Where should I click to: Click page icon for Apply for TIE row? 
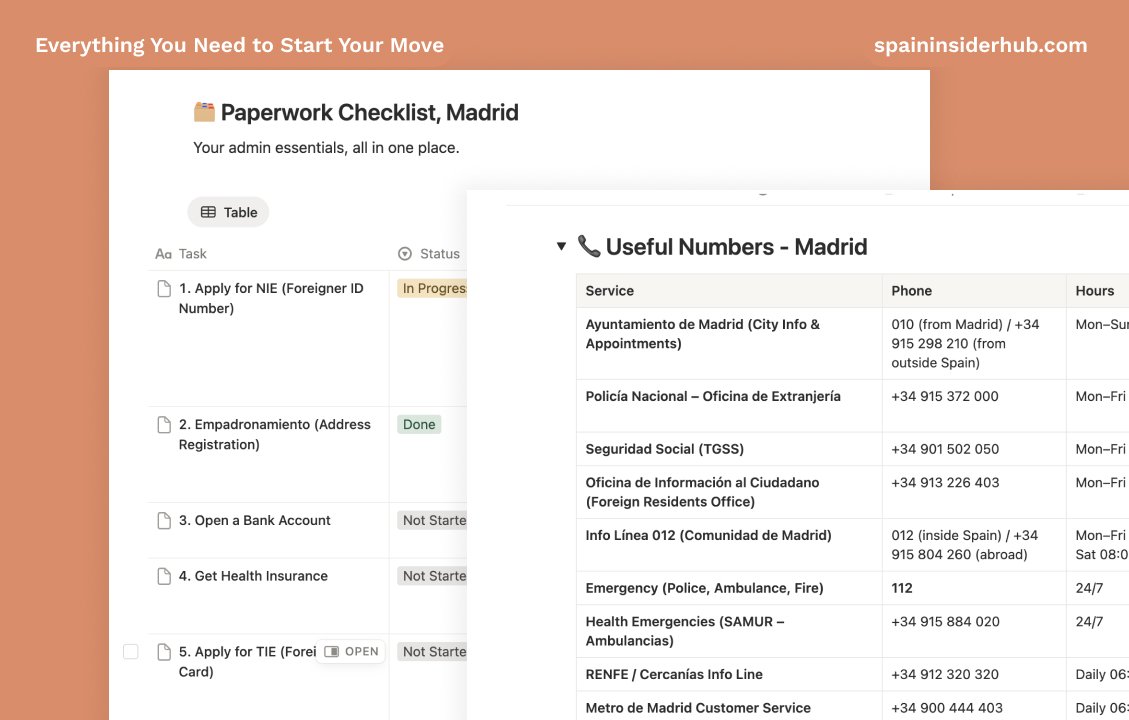164,652
